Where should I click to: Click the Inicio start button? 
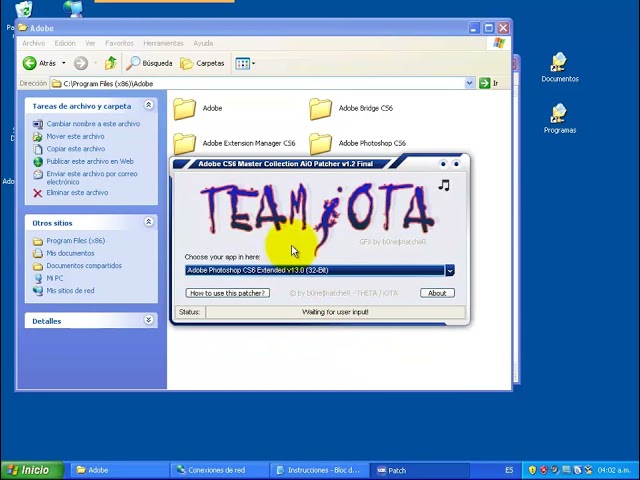pyautogui.click(x=32, y=470)
